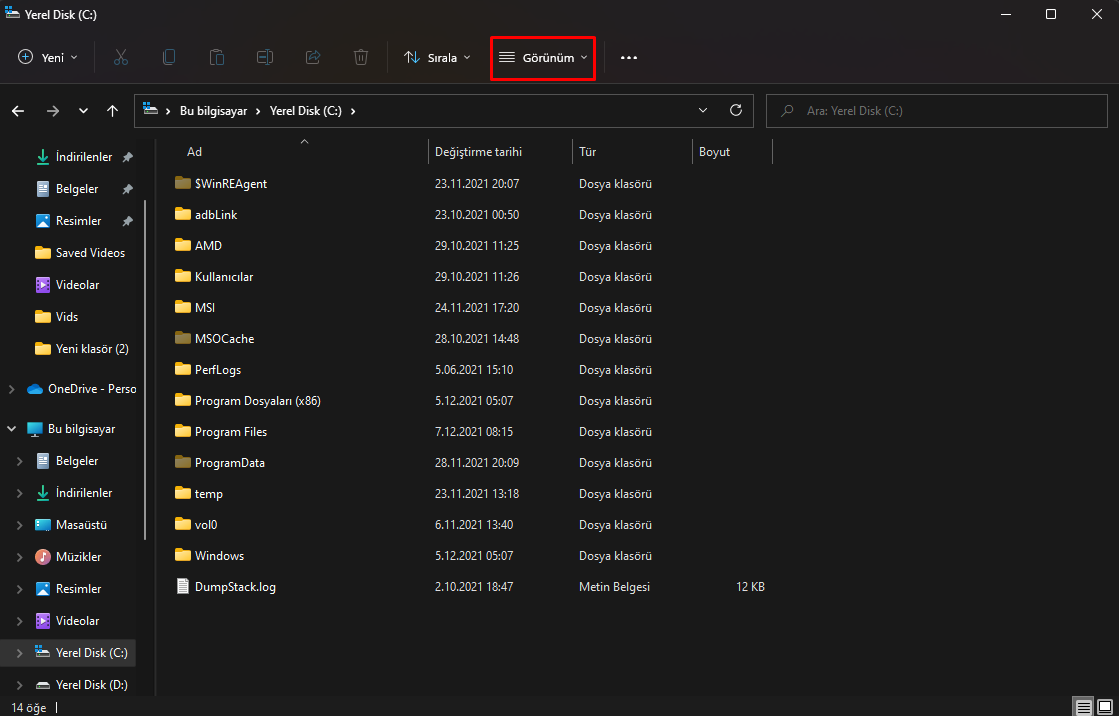
Task: Go up one folder level
Action: click(x=113, y=111)
